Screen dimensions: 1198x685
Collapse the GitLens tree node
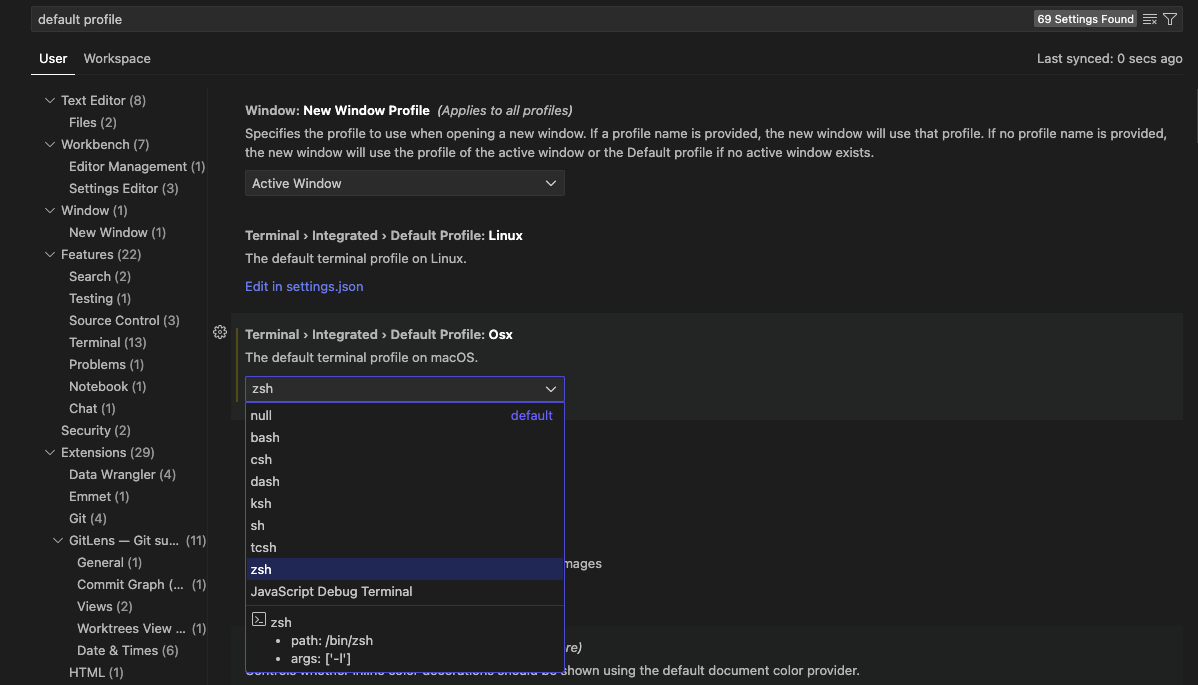coord(58,541)
